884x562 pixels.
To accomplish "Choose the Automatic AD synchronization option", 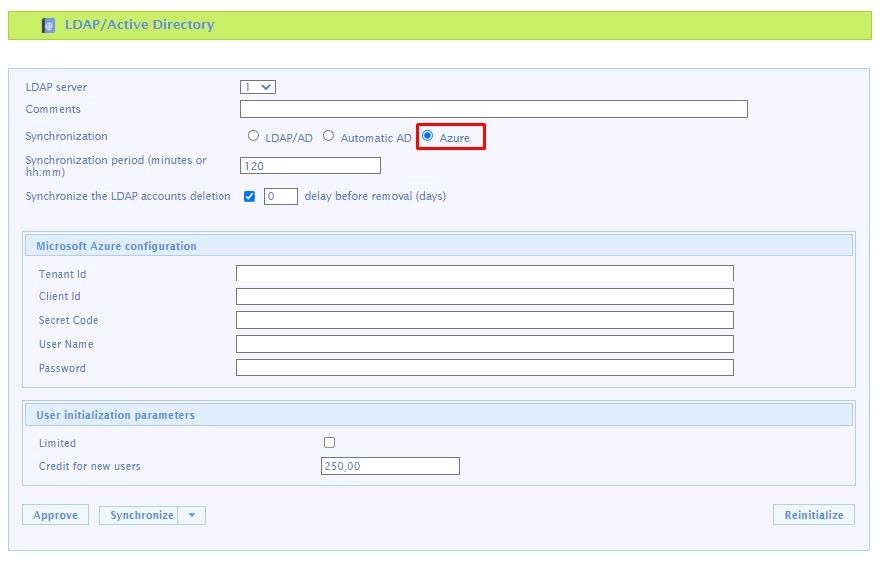I will pyautogui.click(x=328, y=136).
